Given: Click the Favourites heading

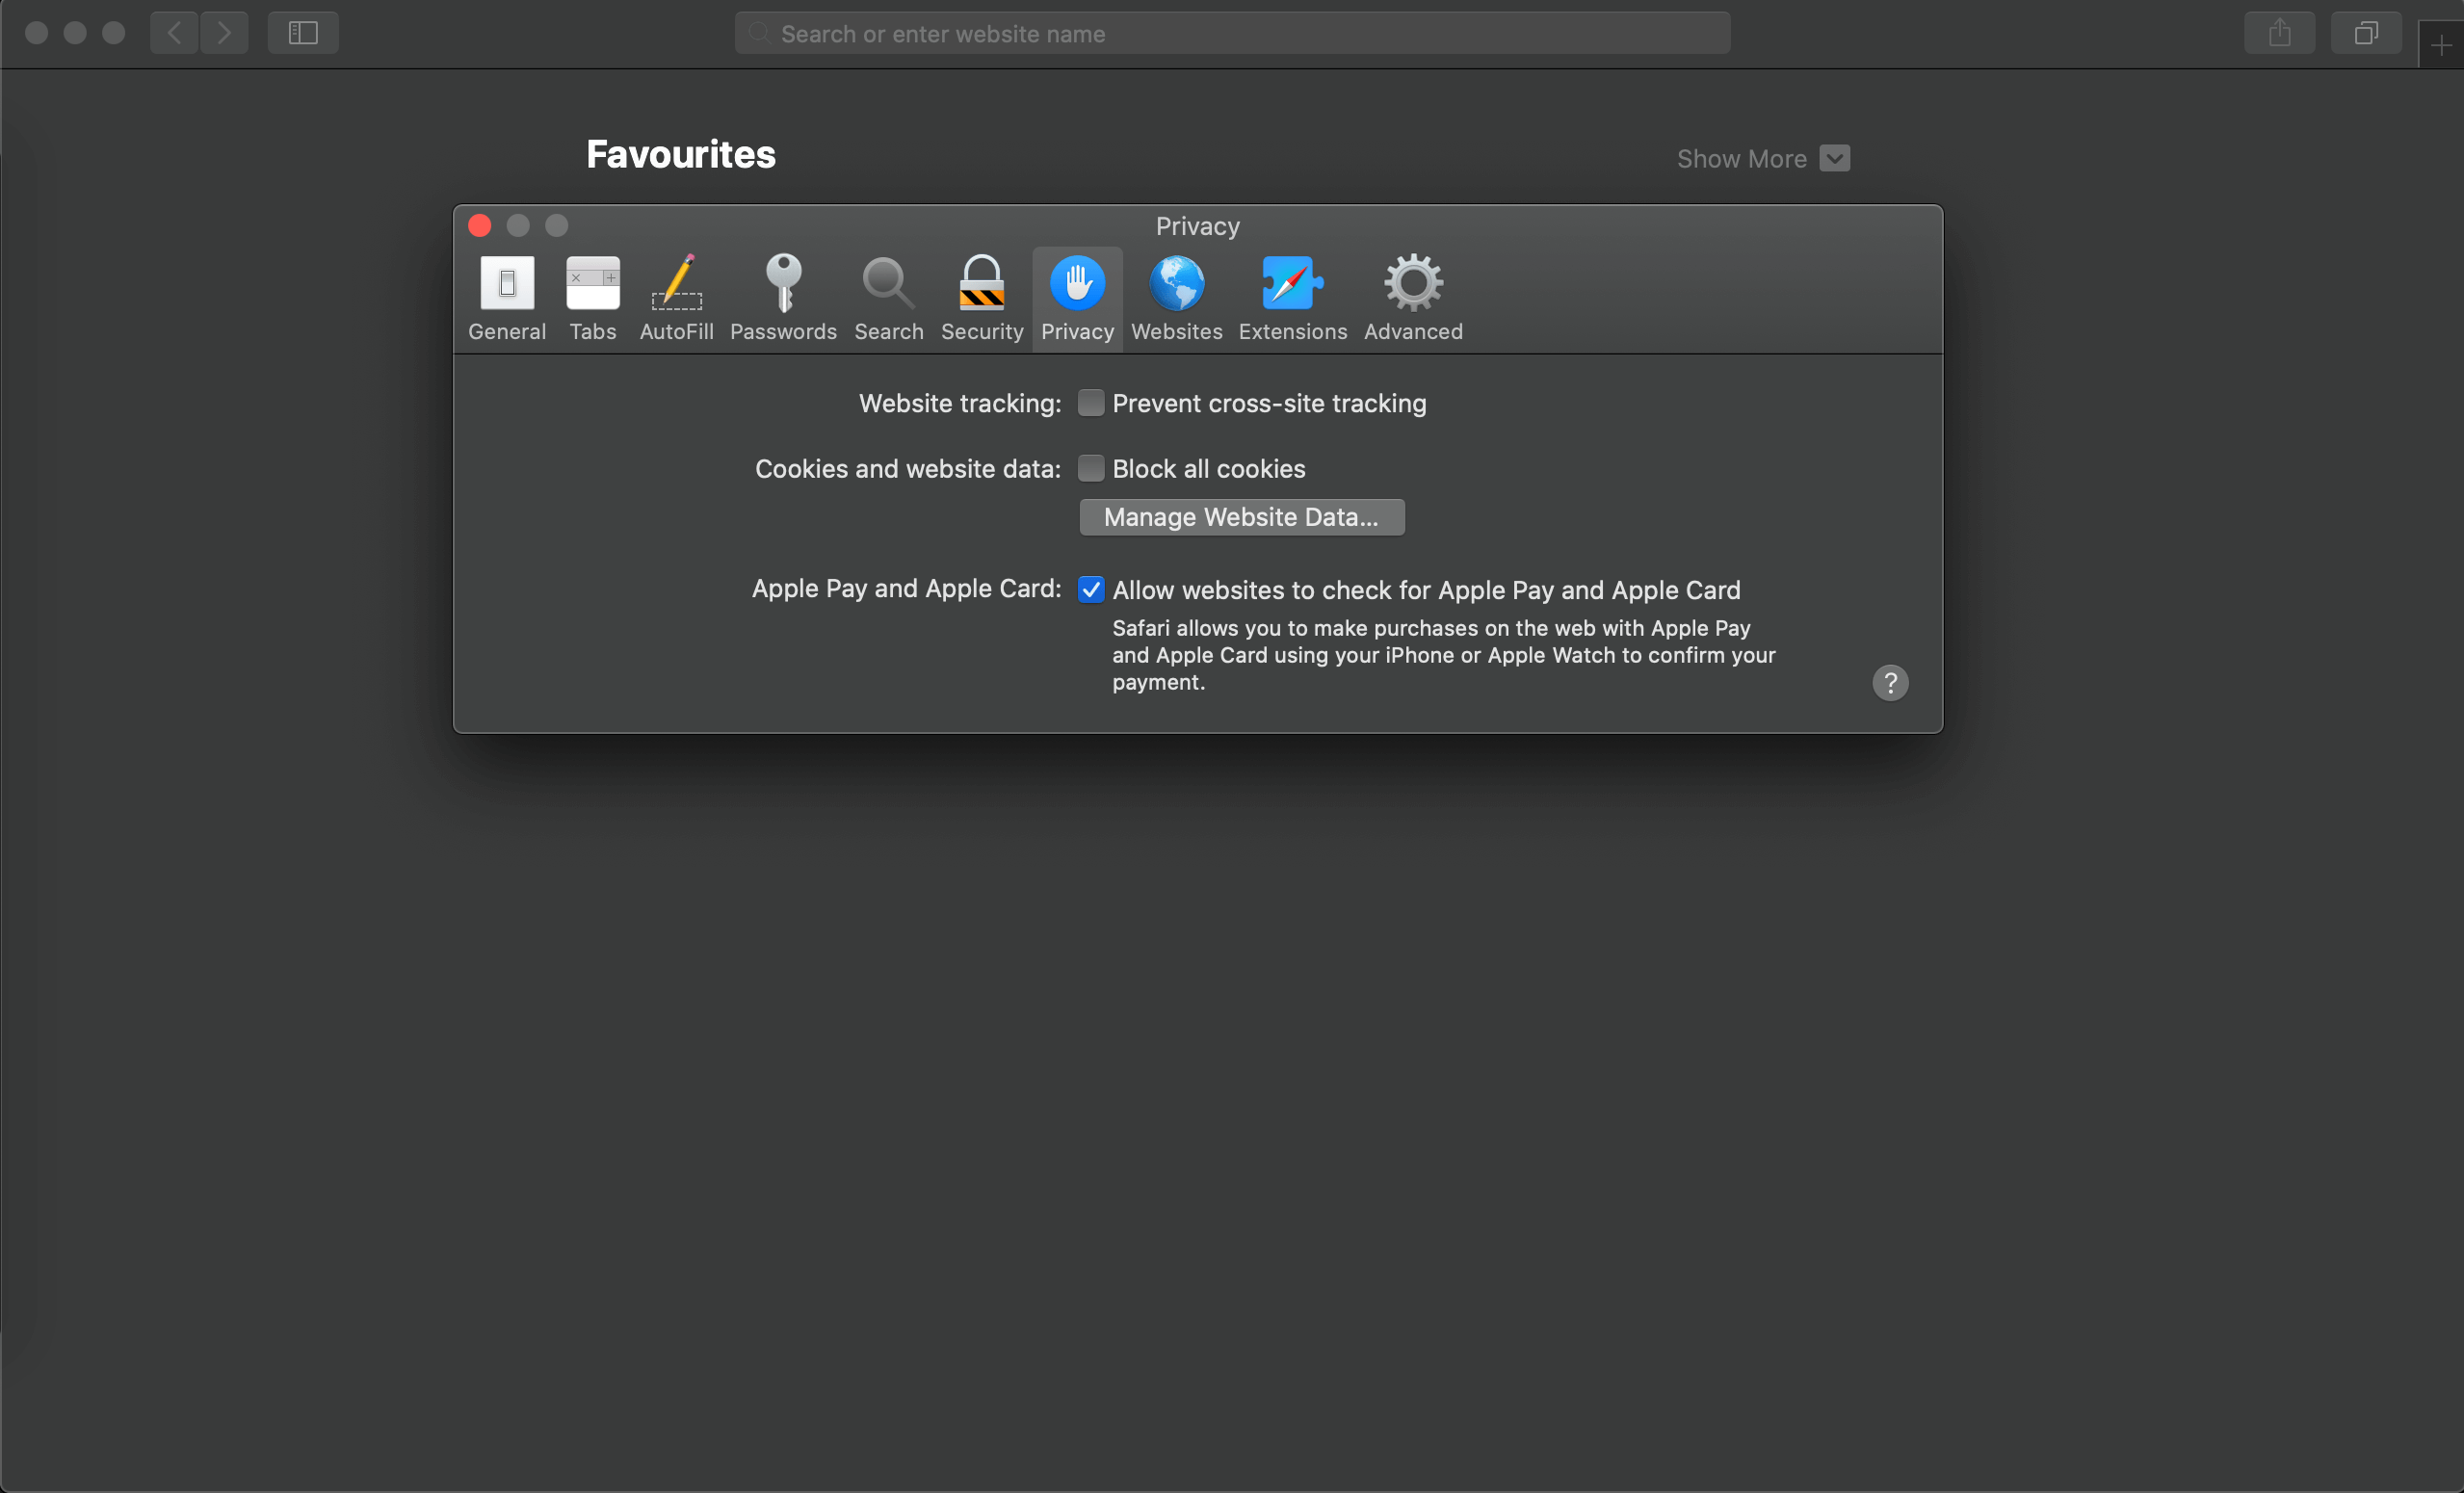Looking at the screenshot, I should click(681, 154).
